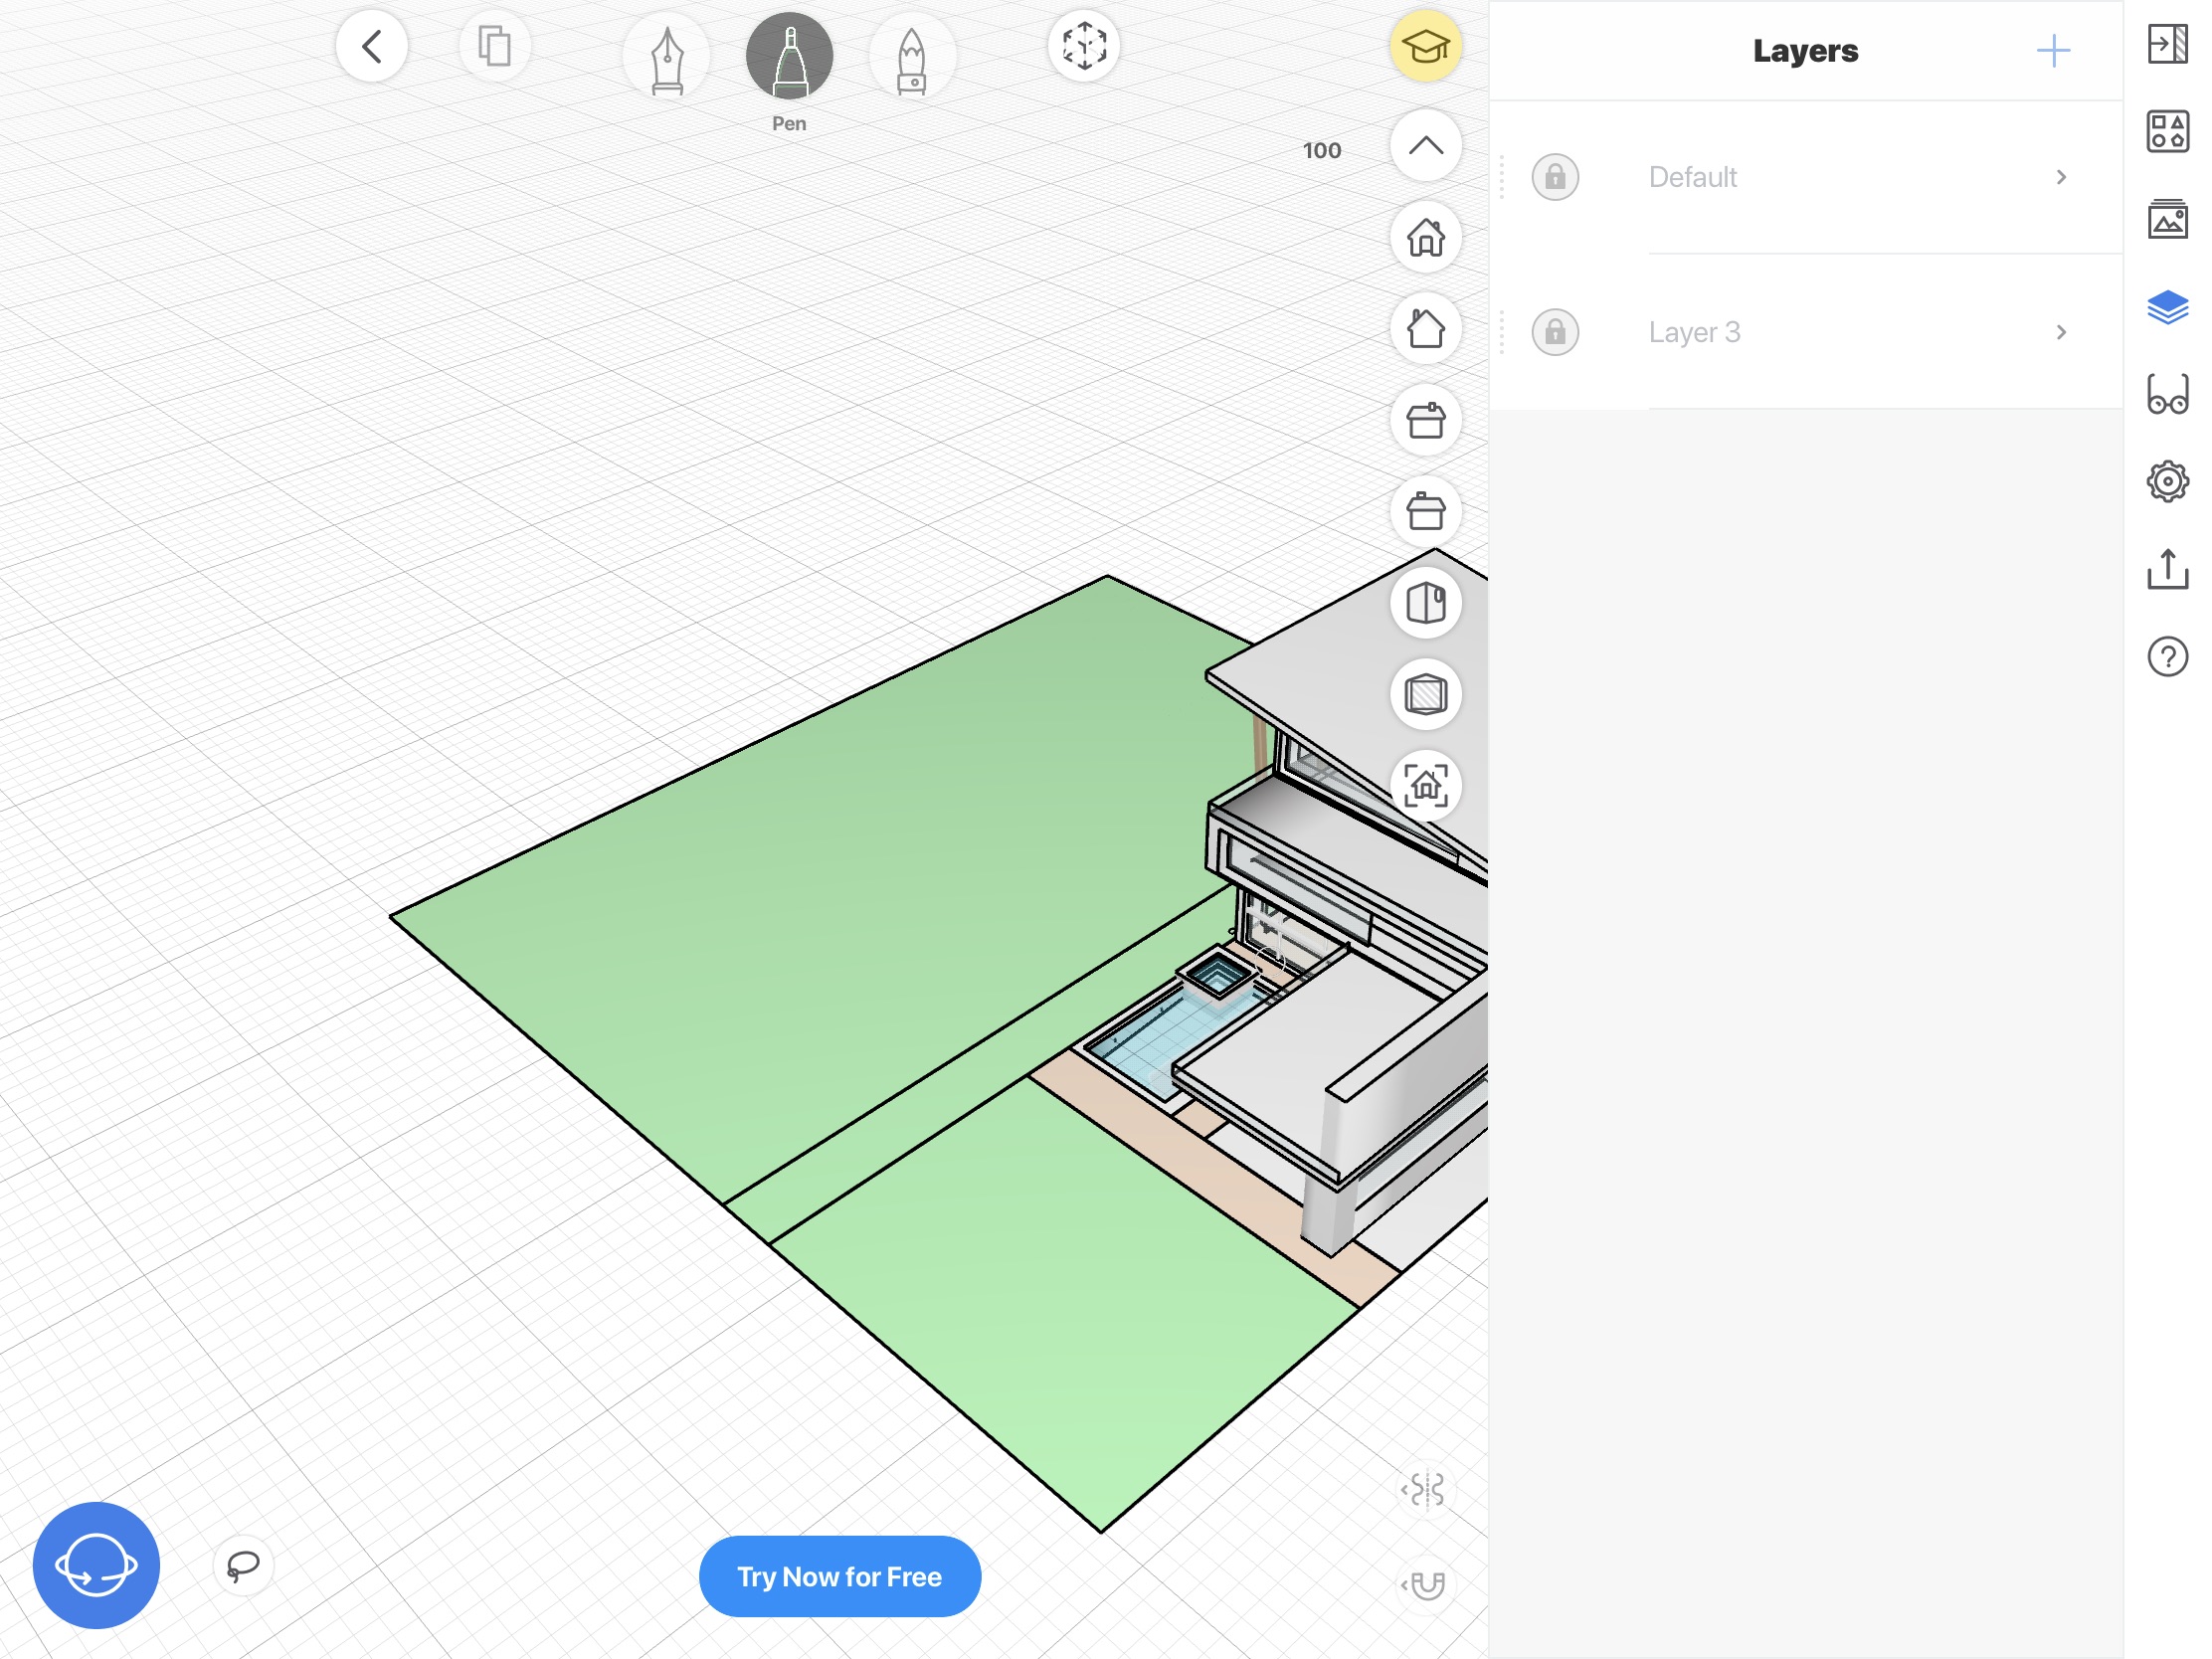Expand Layer 3 details
This screenshot has height=1659, width=2212.
coord(2061,331)
